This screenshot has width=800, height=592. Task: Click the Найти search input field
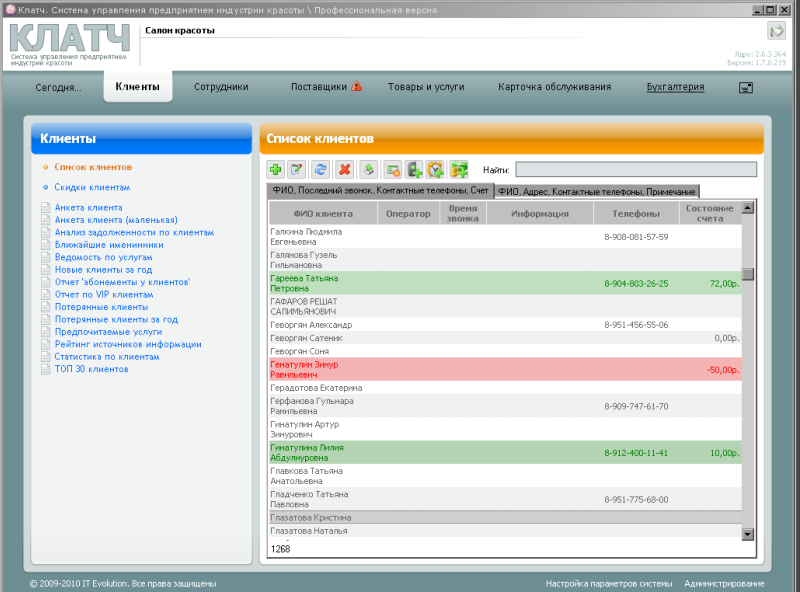coord(636,170)
